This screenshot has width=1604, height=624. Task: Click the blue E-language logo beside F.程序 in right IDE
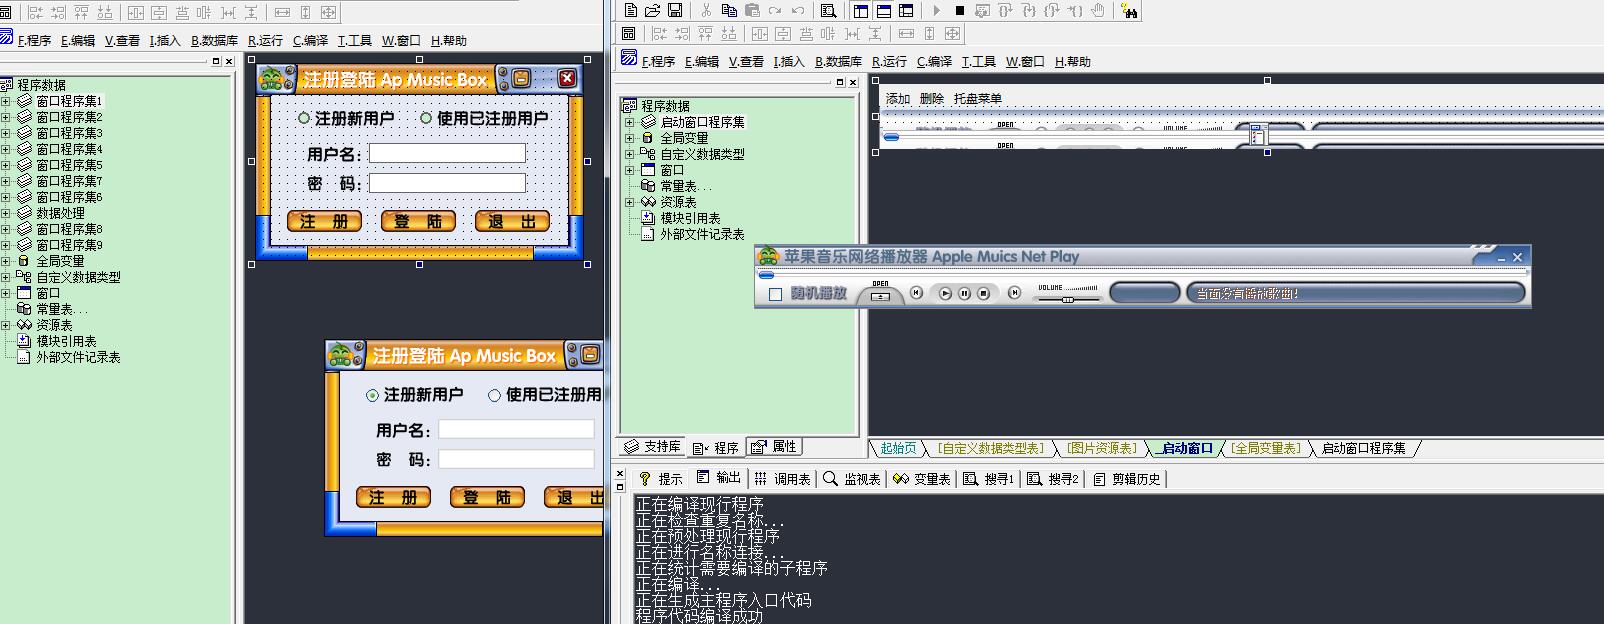(x=628, y=58)
